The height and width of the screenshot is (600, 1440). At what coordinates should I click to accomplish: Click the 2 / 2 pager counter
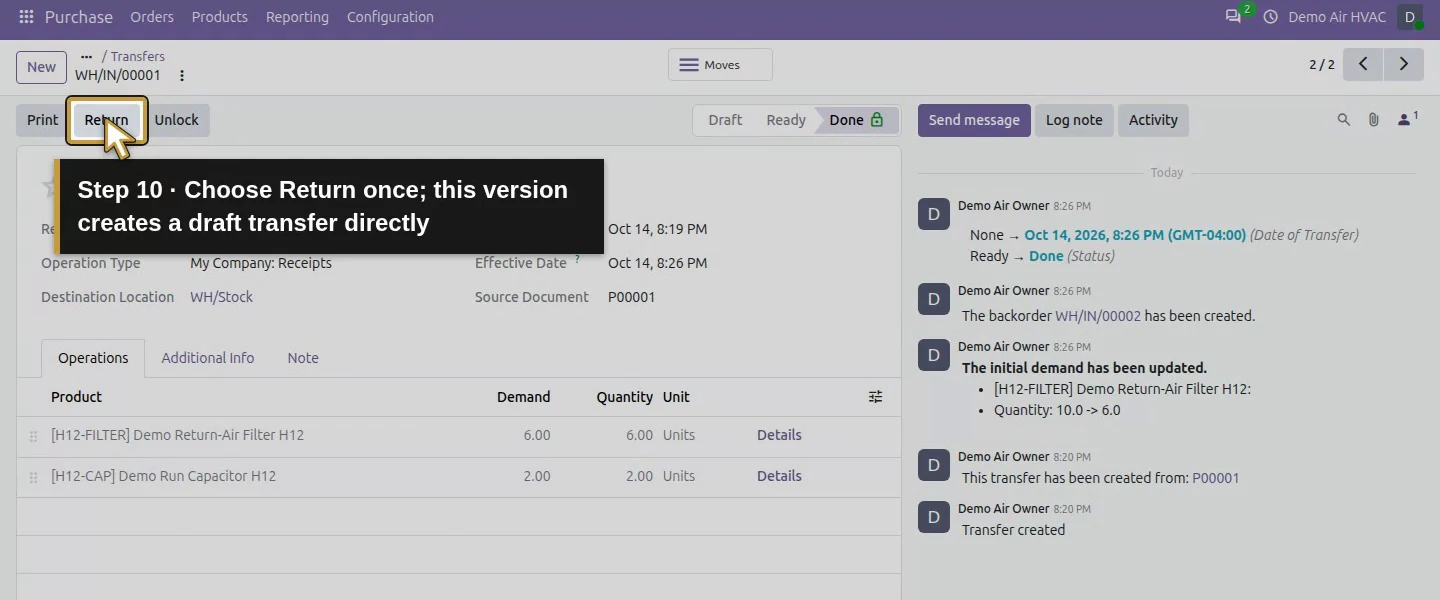point(1322,64)
